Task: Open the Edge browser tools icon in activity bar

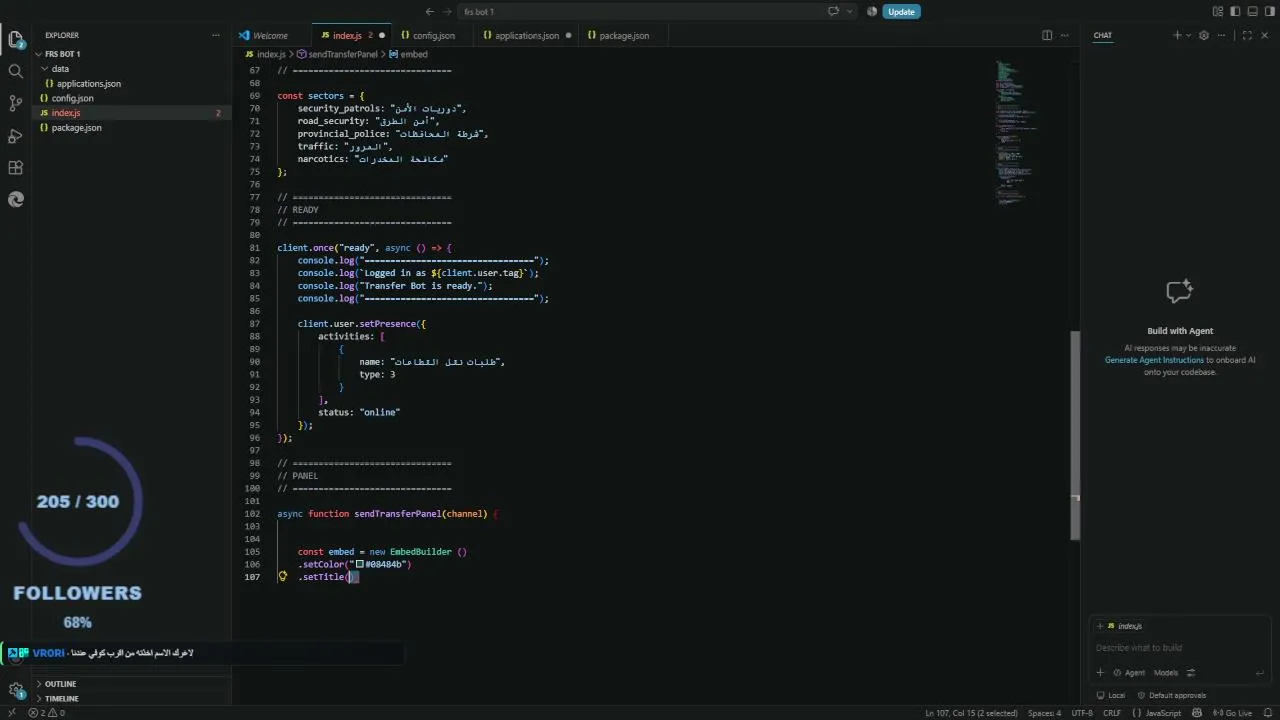Action: [x=16, y=199]
